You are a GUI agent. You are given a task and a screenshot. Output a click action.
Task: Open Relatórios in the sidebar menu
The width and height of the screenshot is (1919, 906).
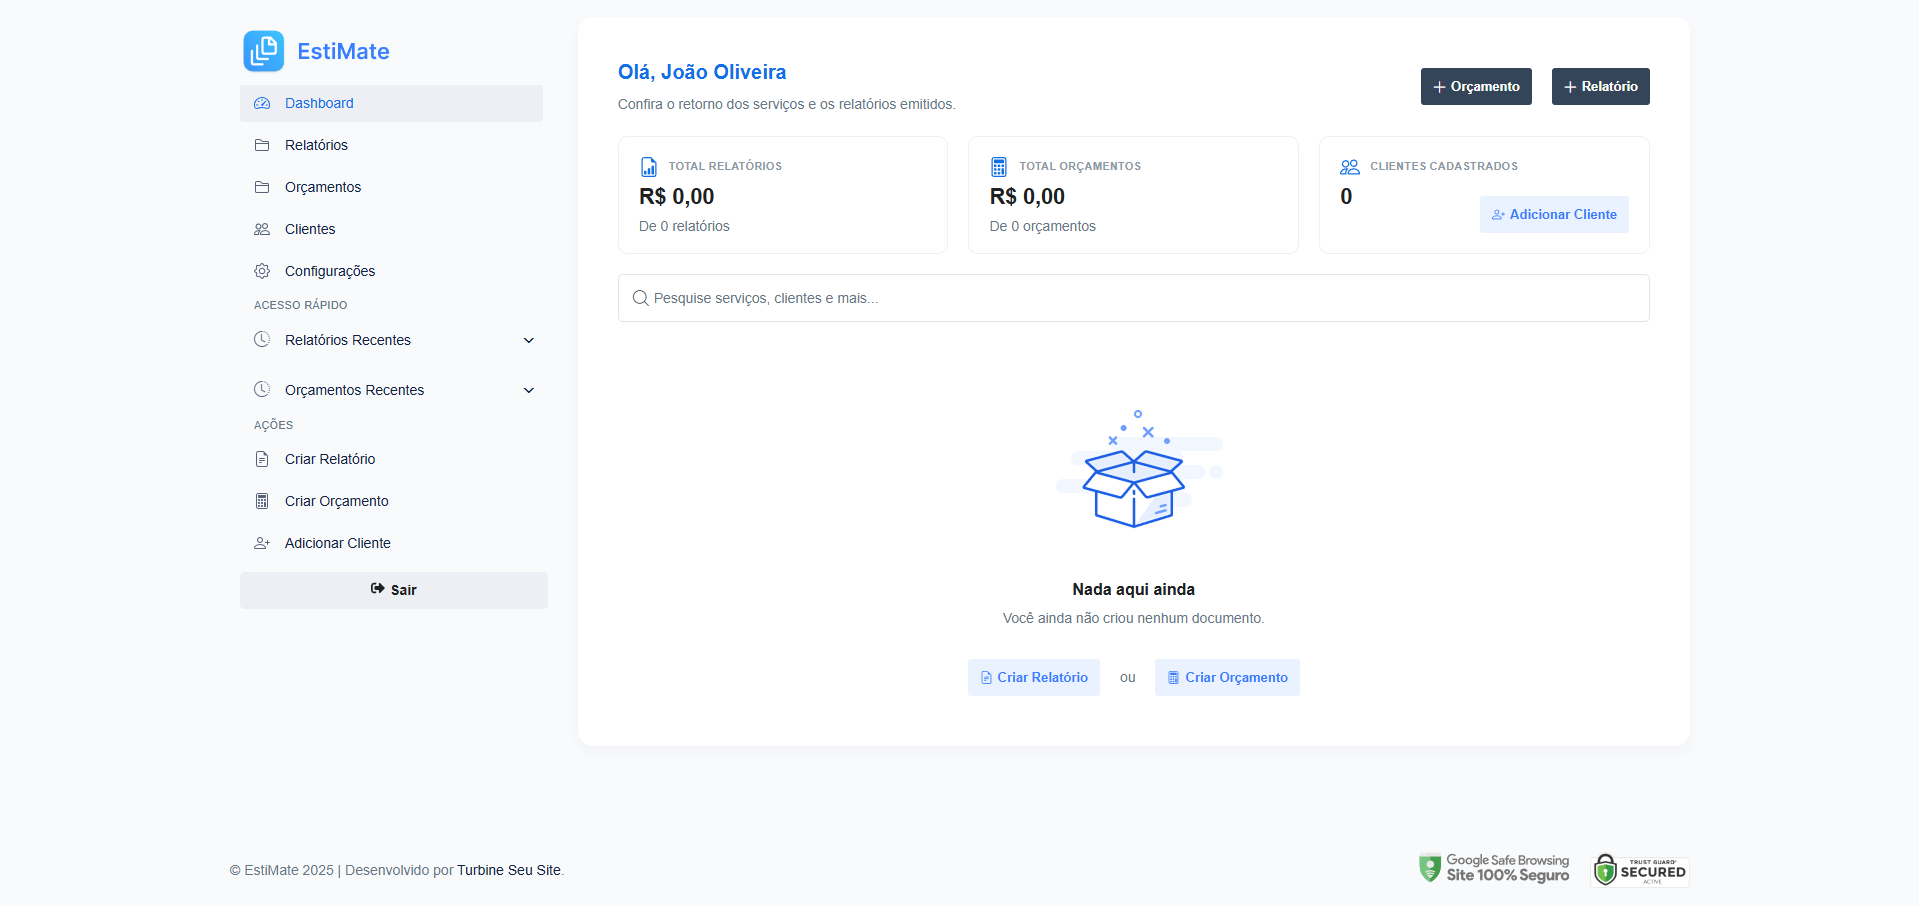[x=316, y=145]
